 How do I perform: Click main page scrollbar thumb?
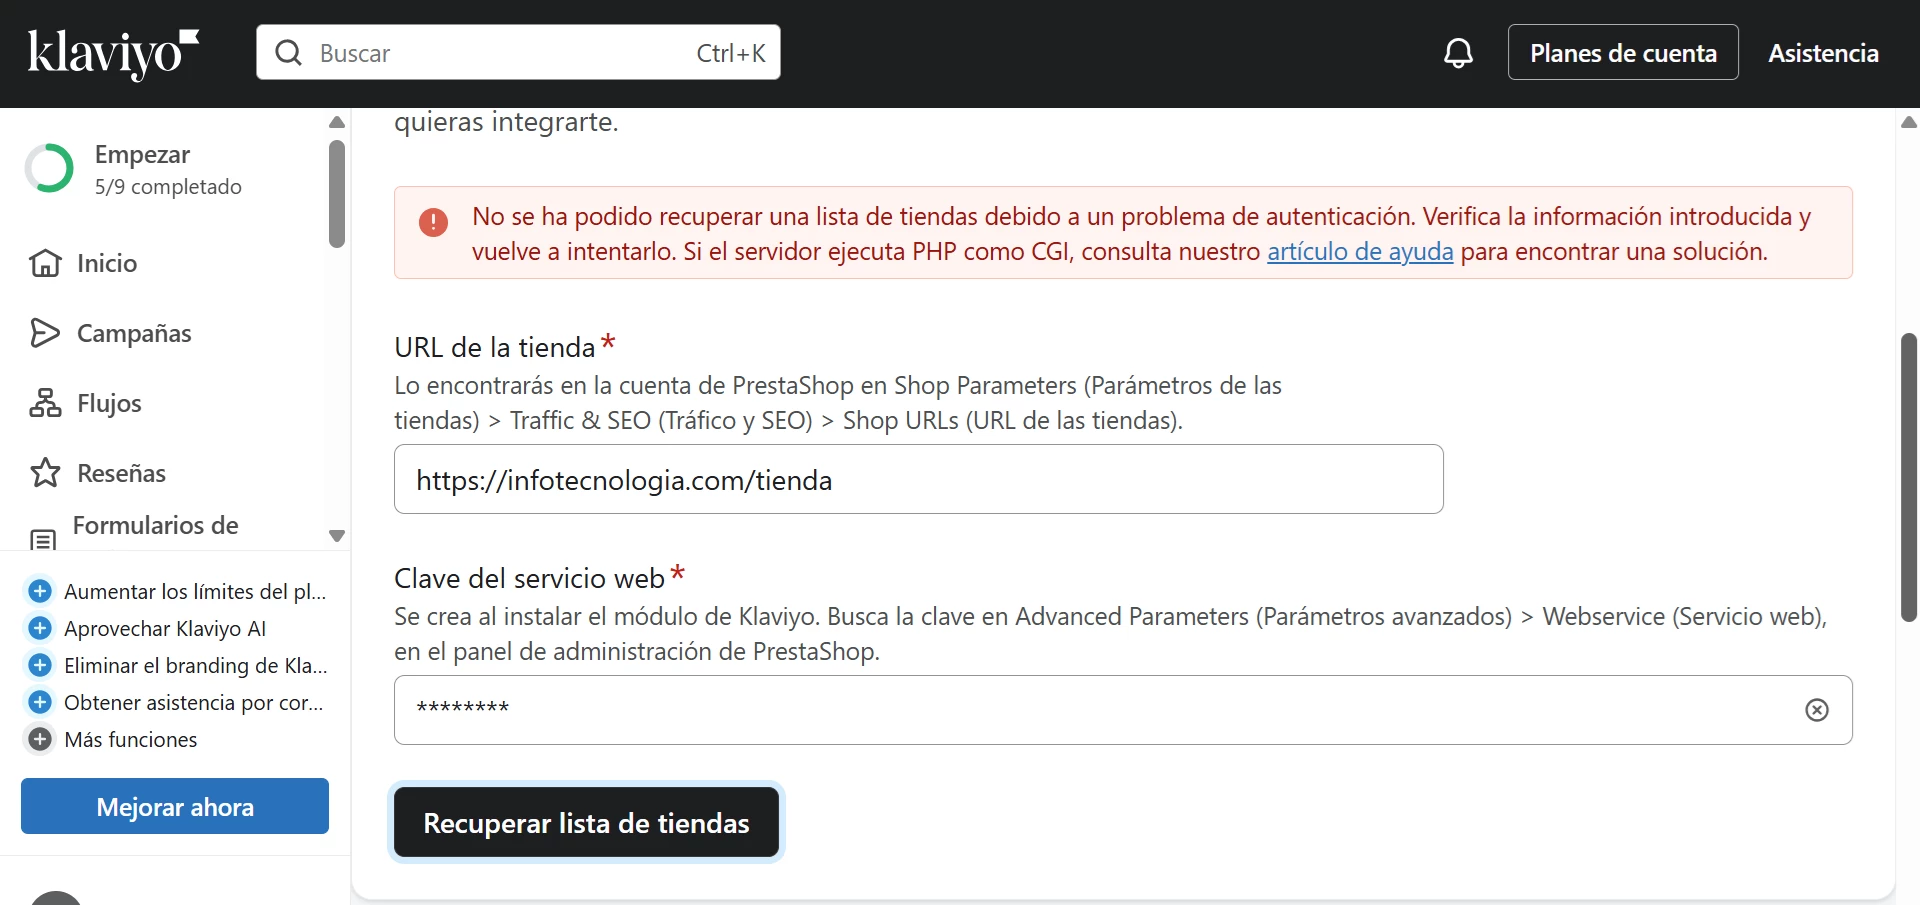(x=1909, y=478)
